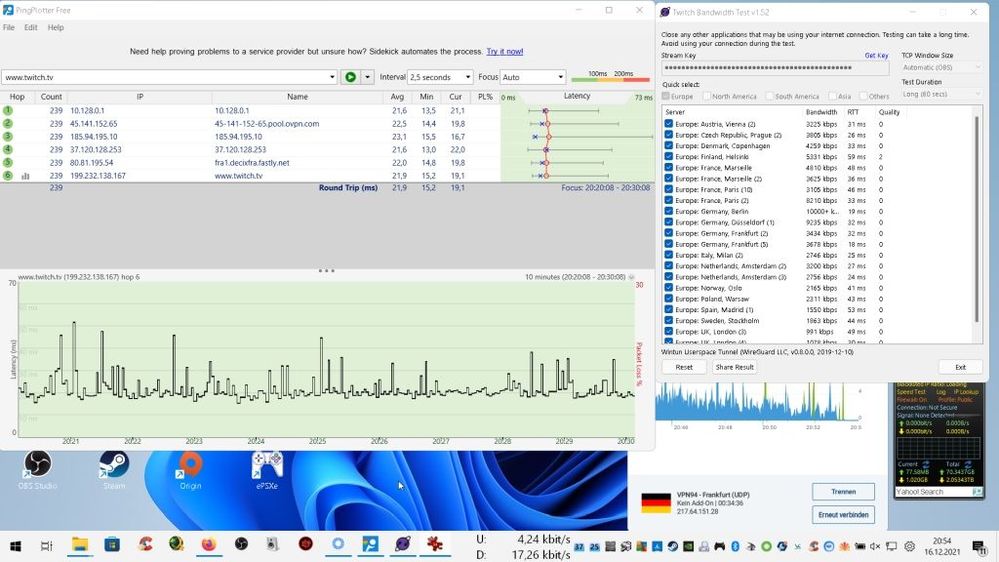Uncheck Europe: Austria, Vienna (2) server

click(669, 124)
